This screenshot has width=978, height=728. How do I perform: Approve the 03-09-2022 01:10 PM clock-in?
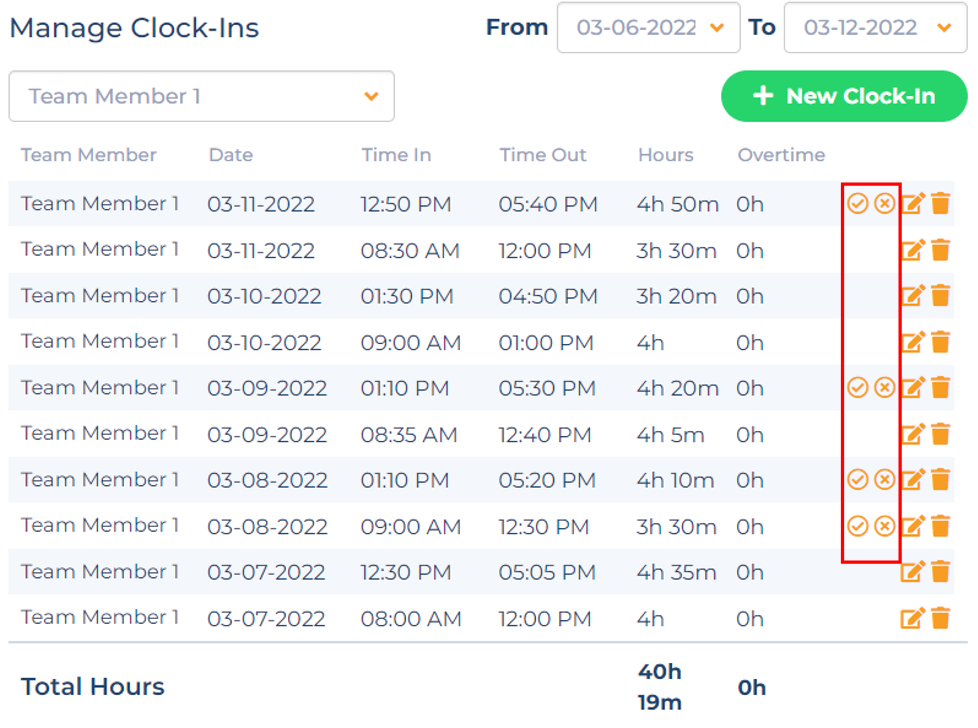(x=858, y=387)
